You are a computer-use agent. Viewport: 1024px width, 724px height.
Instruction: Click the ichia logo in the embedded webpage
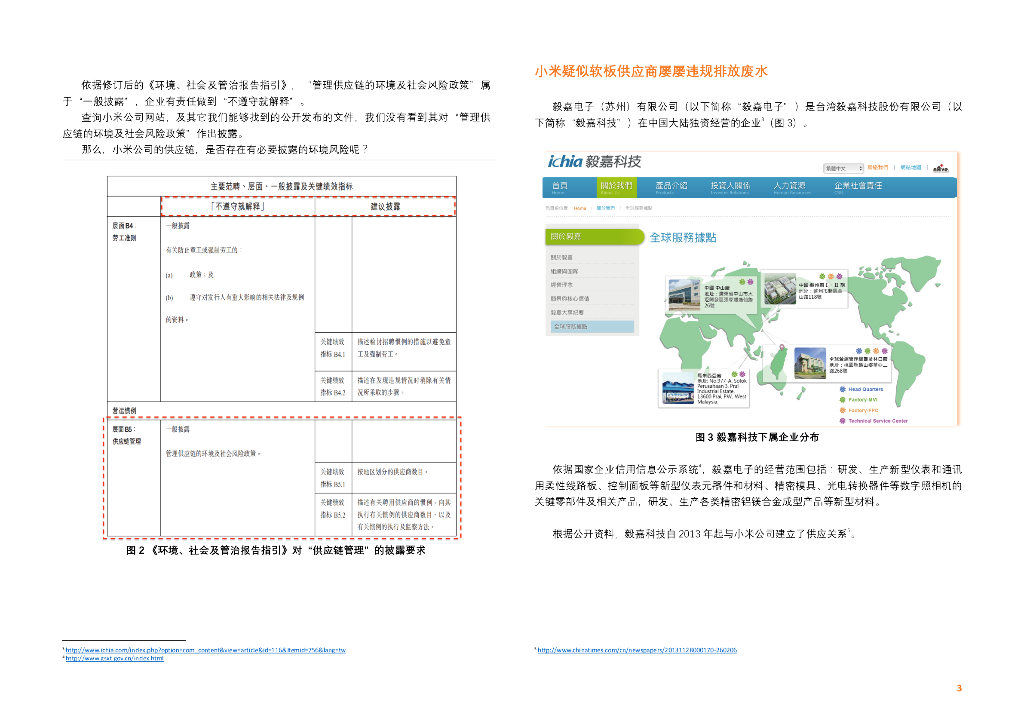[594, 161]
